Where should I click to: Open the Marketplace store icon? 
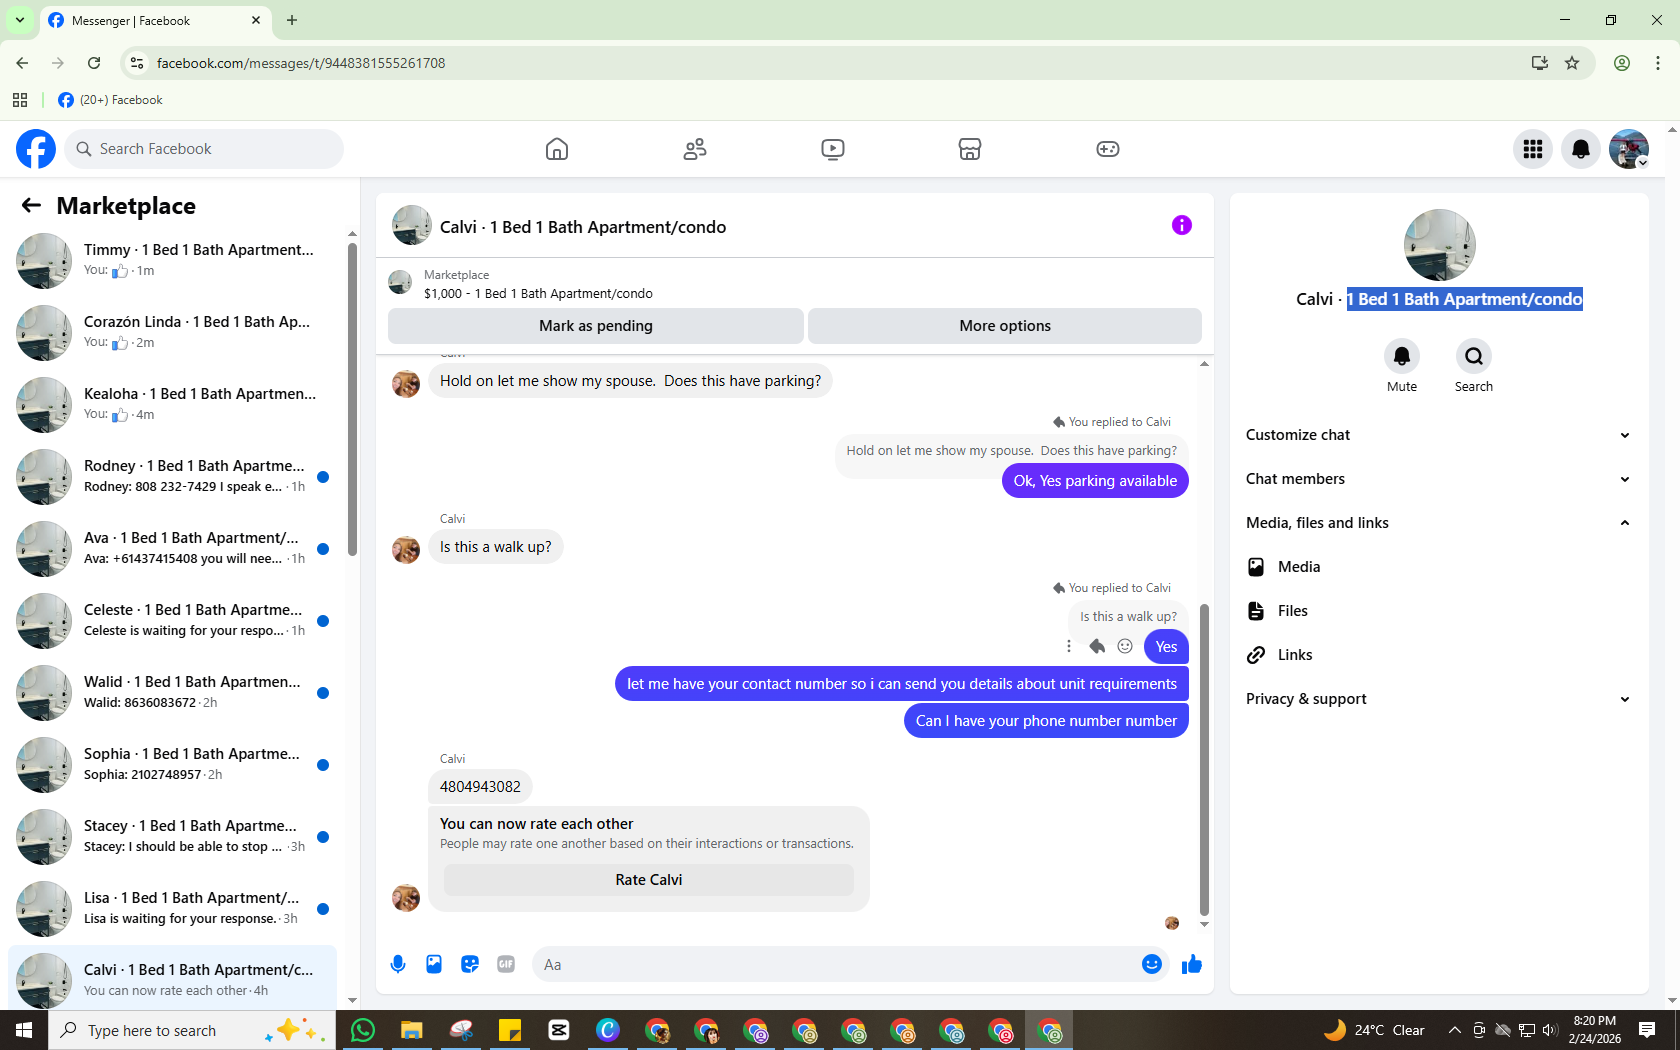tap(970, 149)
